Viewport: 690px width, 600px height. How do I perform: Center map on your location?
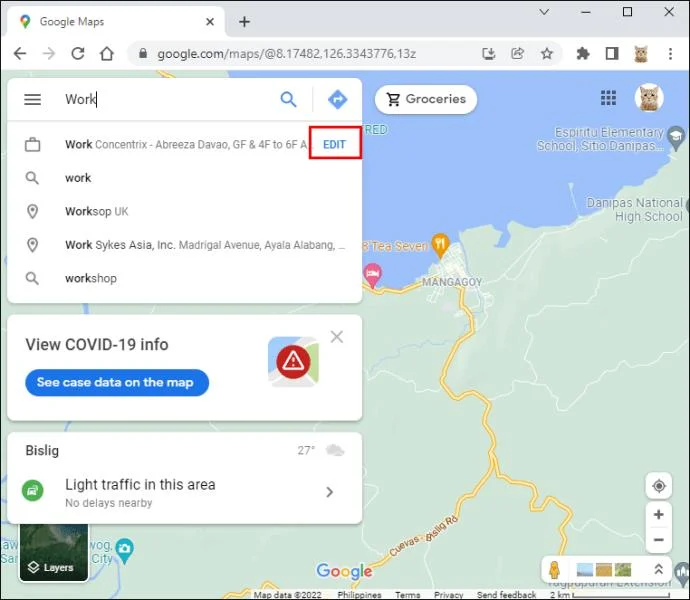(x=659, y=486)
